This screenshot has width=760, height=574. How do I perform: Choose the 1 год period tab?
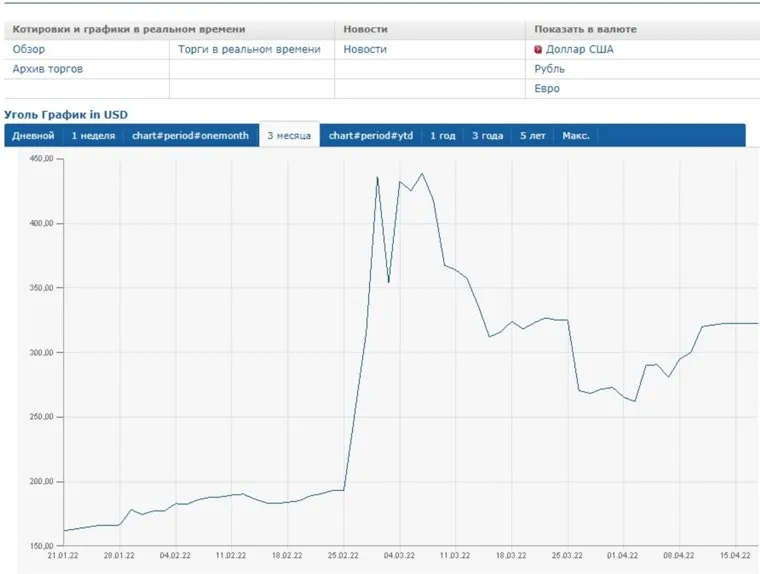coord(443,136)
